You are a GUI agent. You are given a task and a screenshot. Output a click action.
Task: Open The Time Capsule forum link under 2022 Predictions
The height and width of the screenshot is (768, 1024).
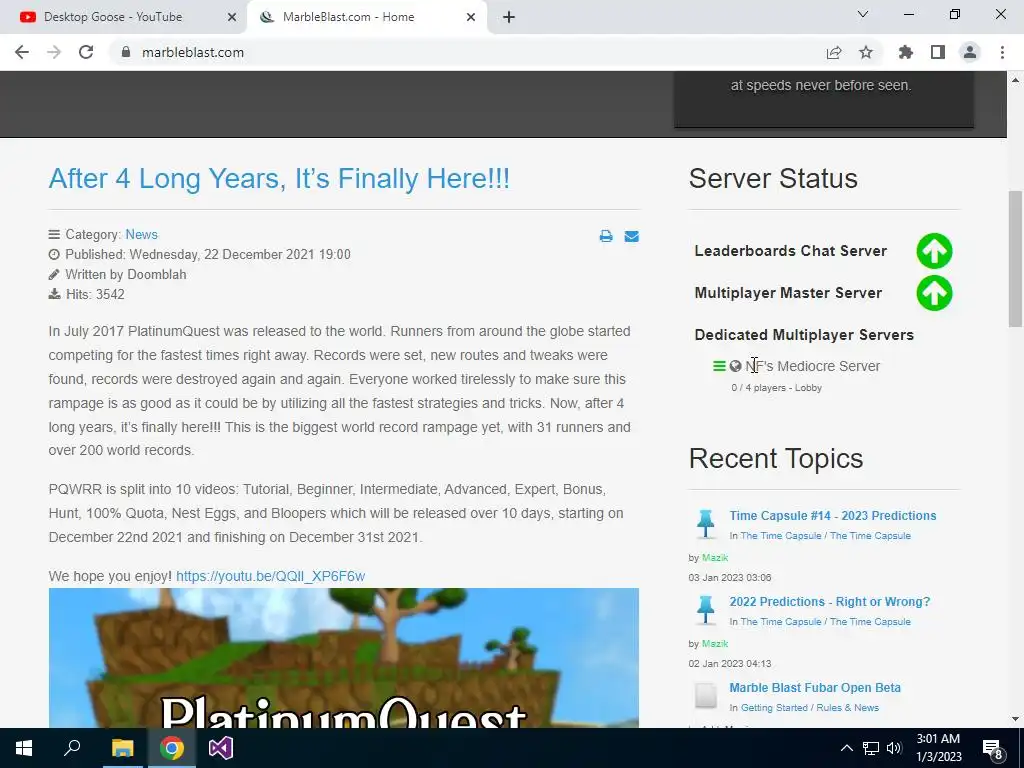(825, 622)
